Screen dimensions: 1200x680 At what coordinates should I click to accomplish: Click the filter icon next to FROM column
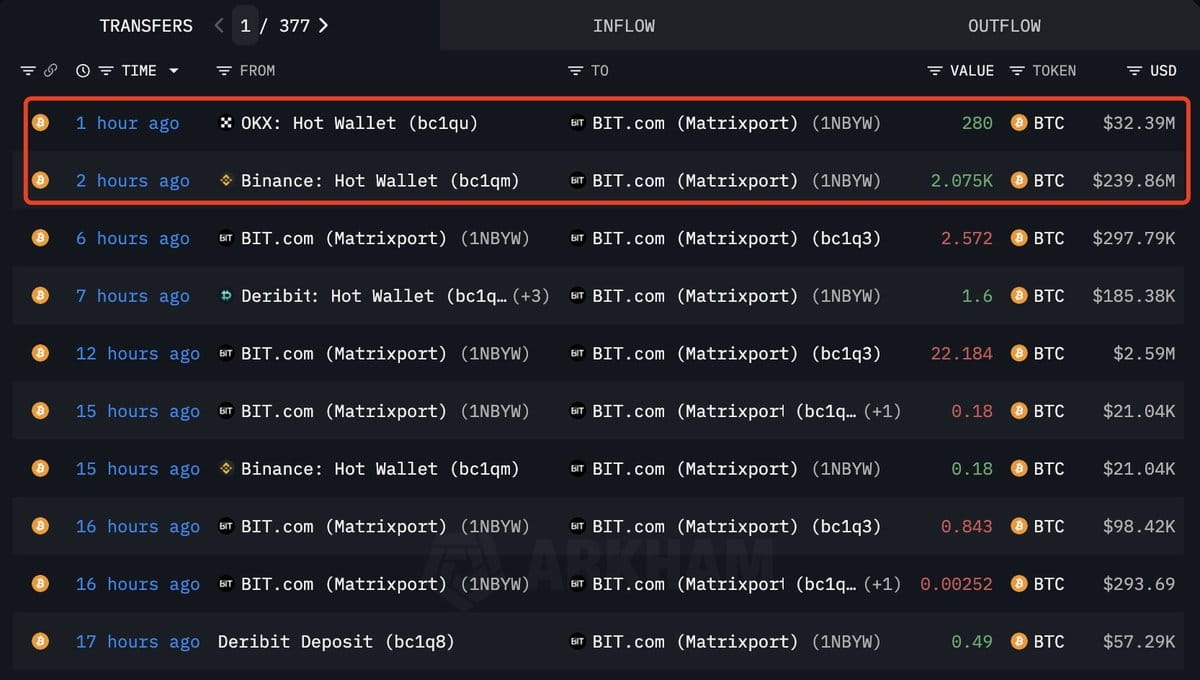click(x=225, y=71)
